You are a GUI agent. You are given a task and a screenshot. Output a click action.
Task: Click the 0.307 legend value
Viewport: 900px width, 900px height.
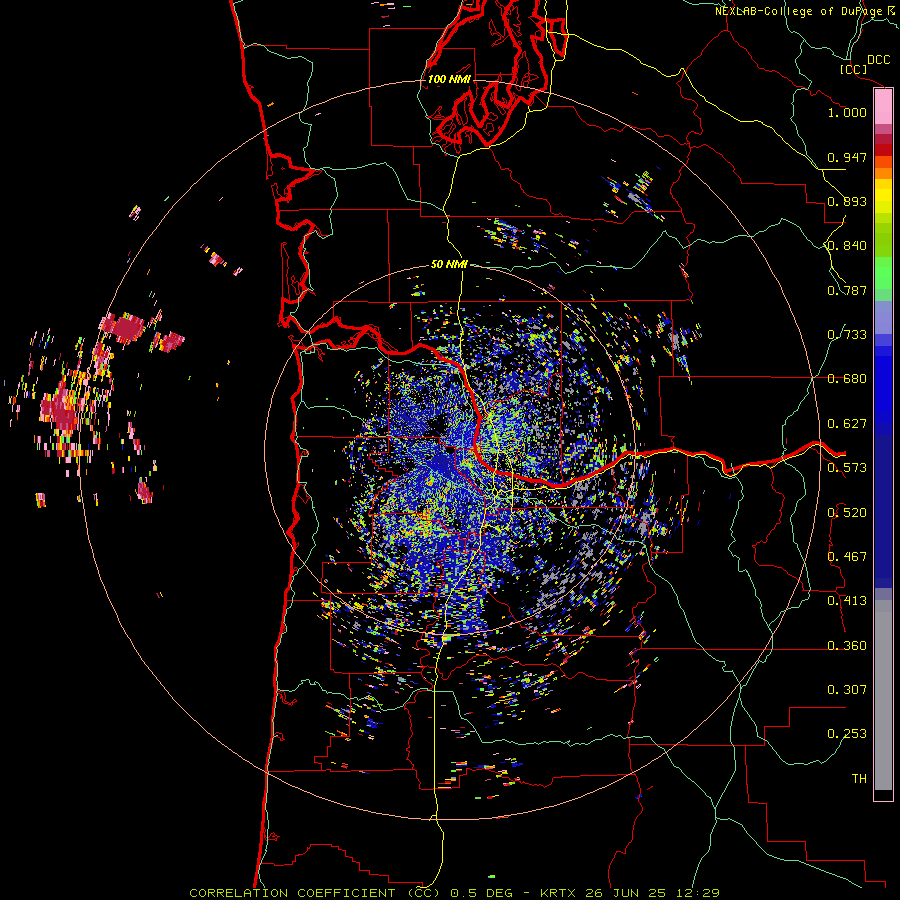(x=847, y=690)
